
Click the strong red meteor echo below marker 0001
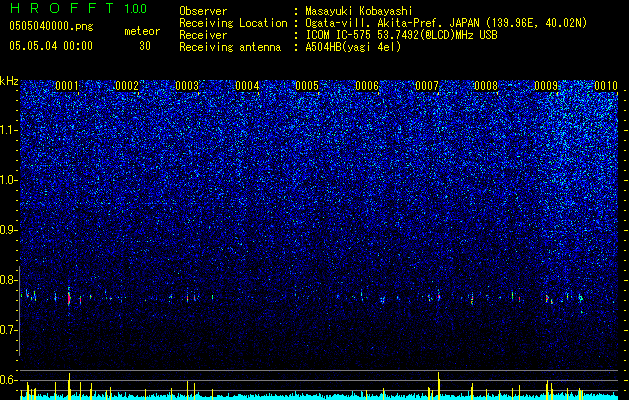69,298
